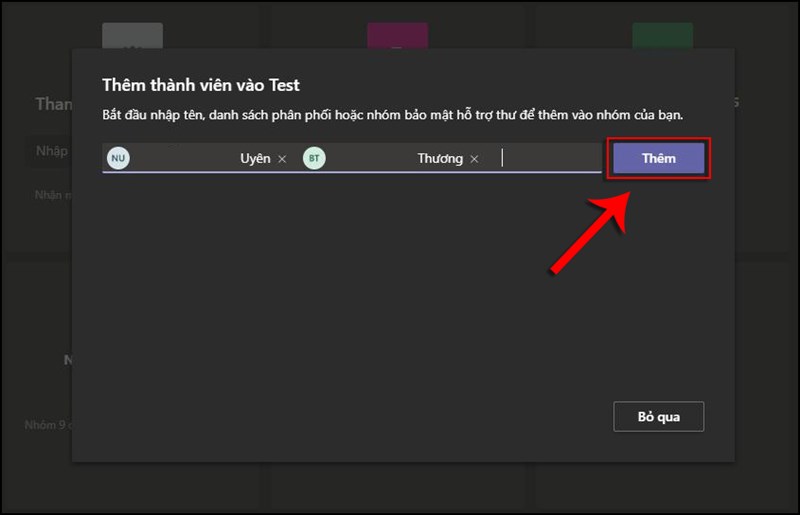Click the dimmed Nhập field in the background
This screenshot has height=515, width=800.
point(50,151)
